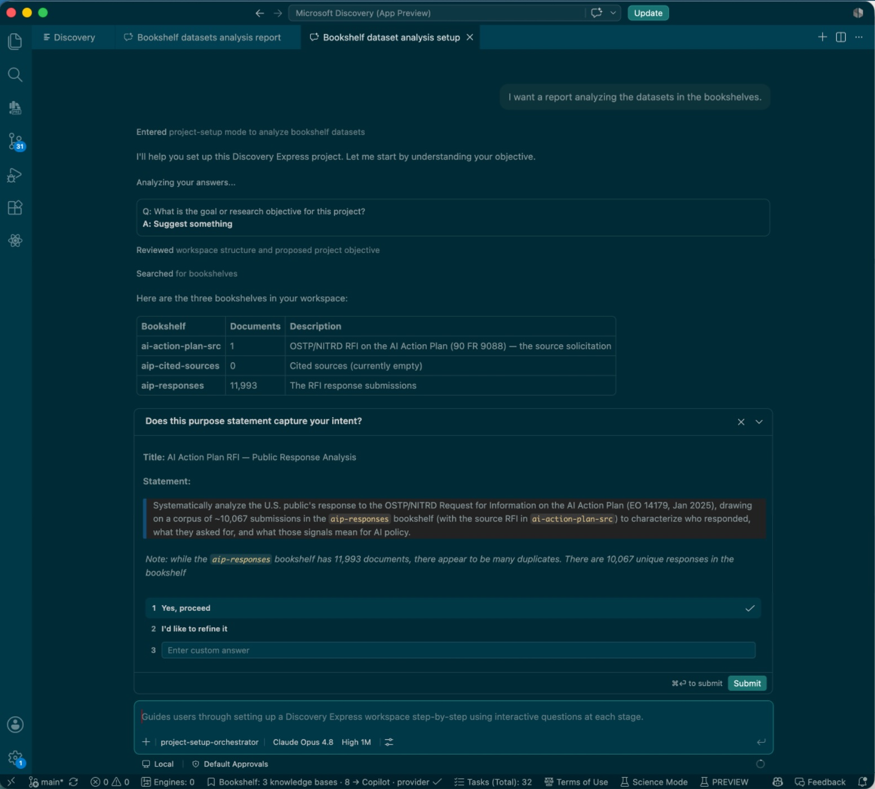Click the 'ai-action-plan-src' table cell
Screen dimensions: 875x789
[181, 346]
